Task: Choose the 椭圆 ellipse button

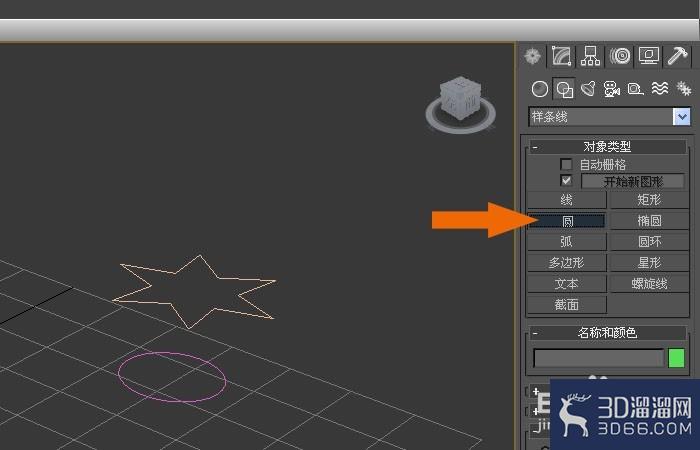Action: pyautogui.click(x=649, y=221)
